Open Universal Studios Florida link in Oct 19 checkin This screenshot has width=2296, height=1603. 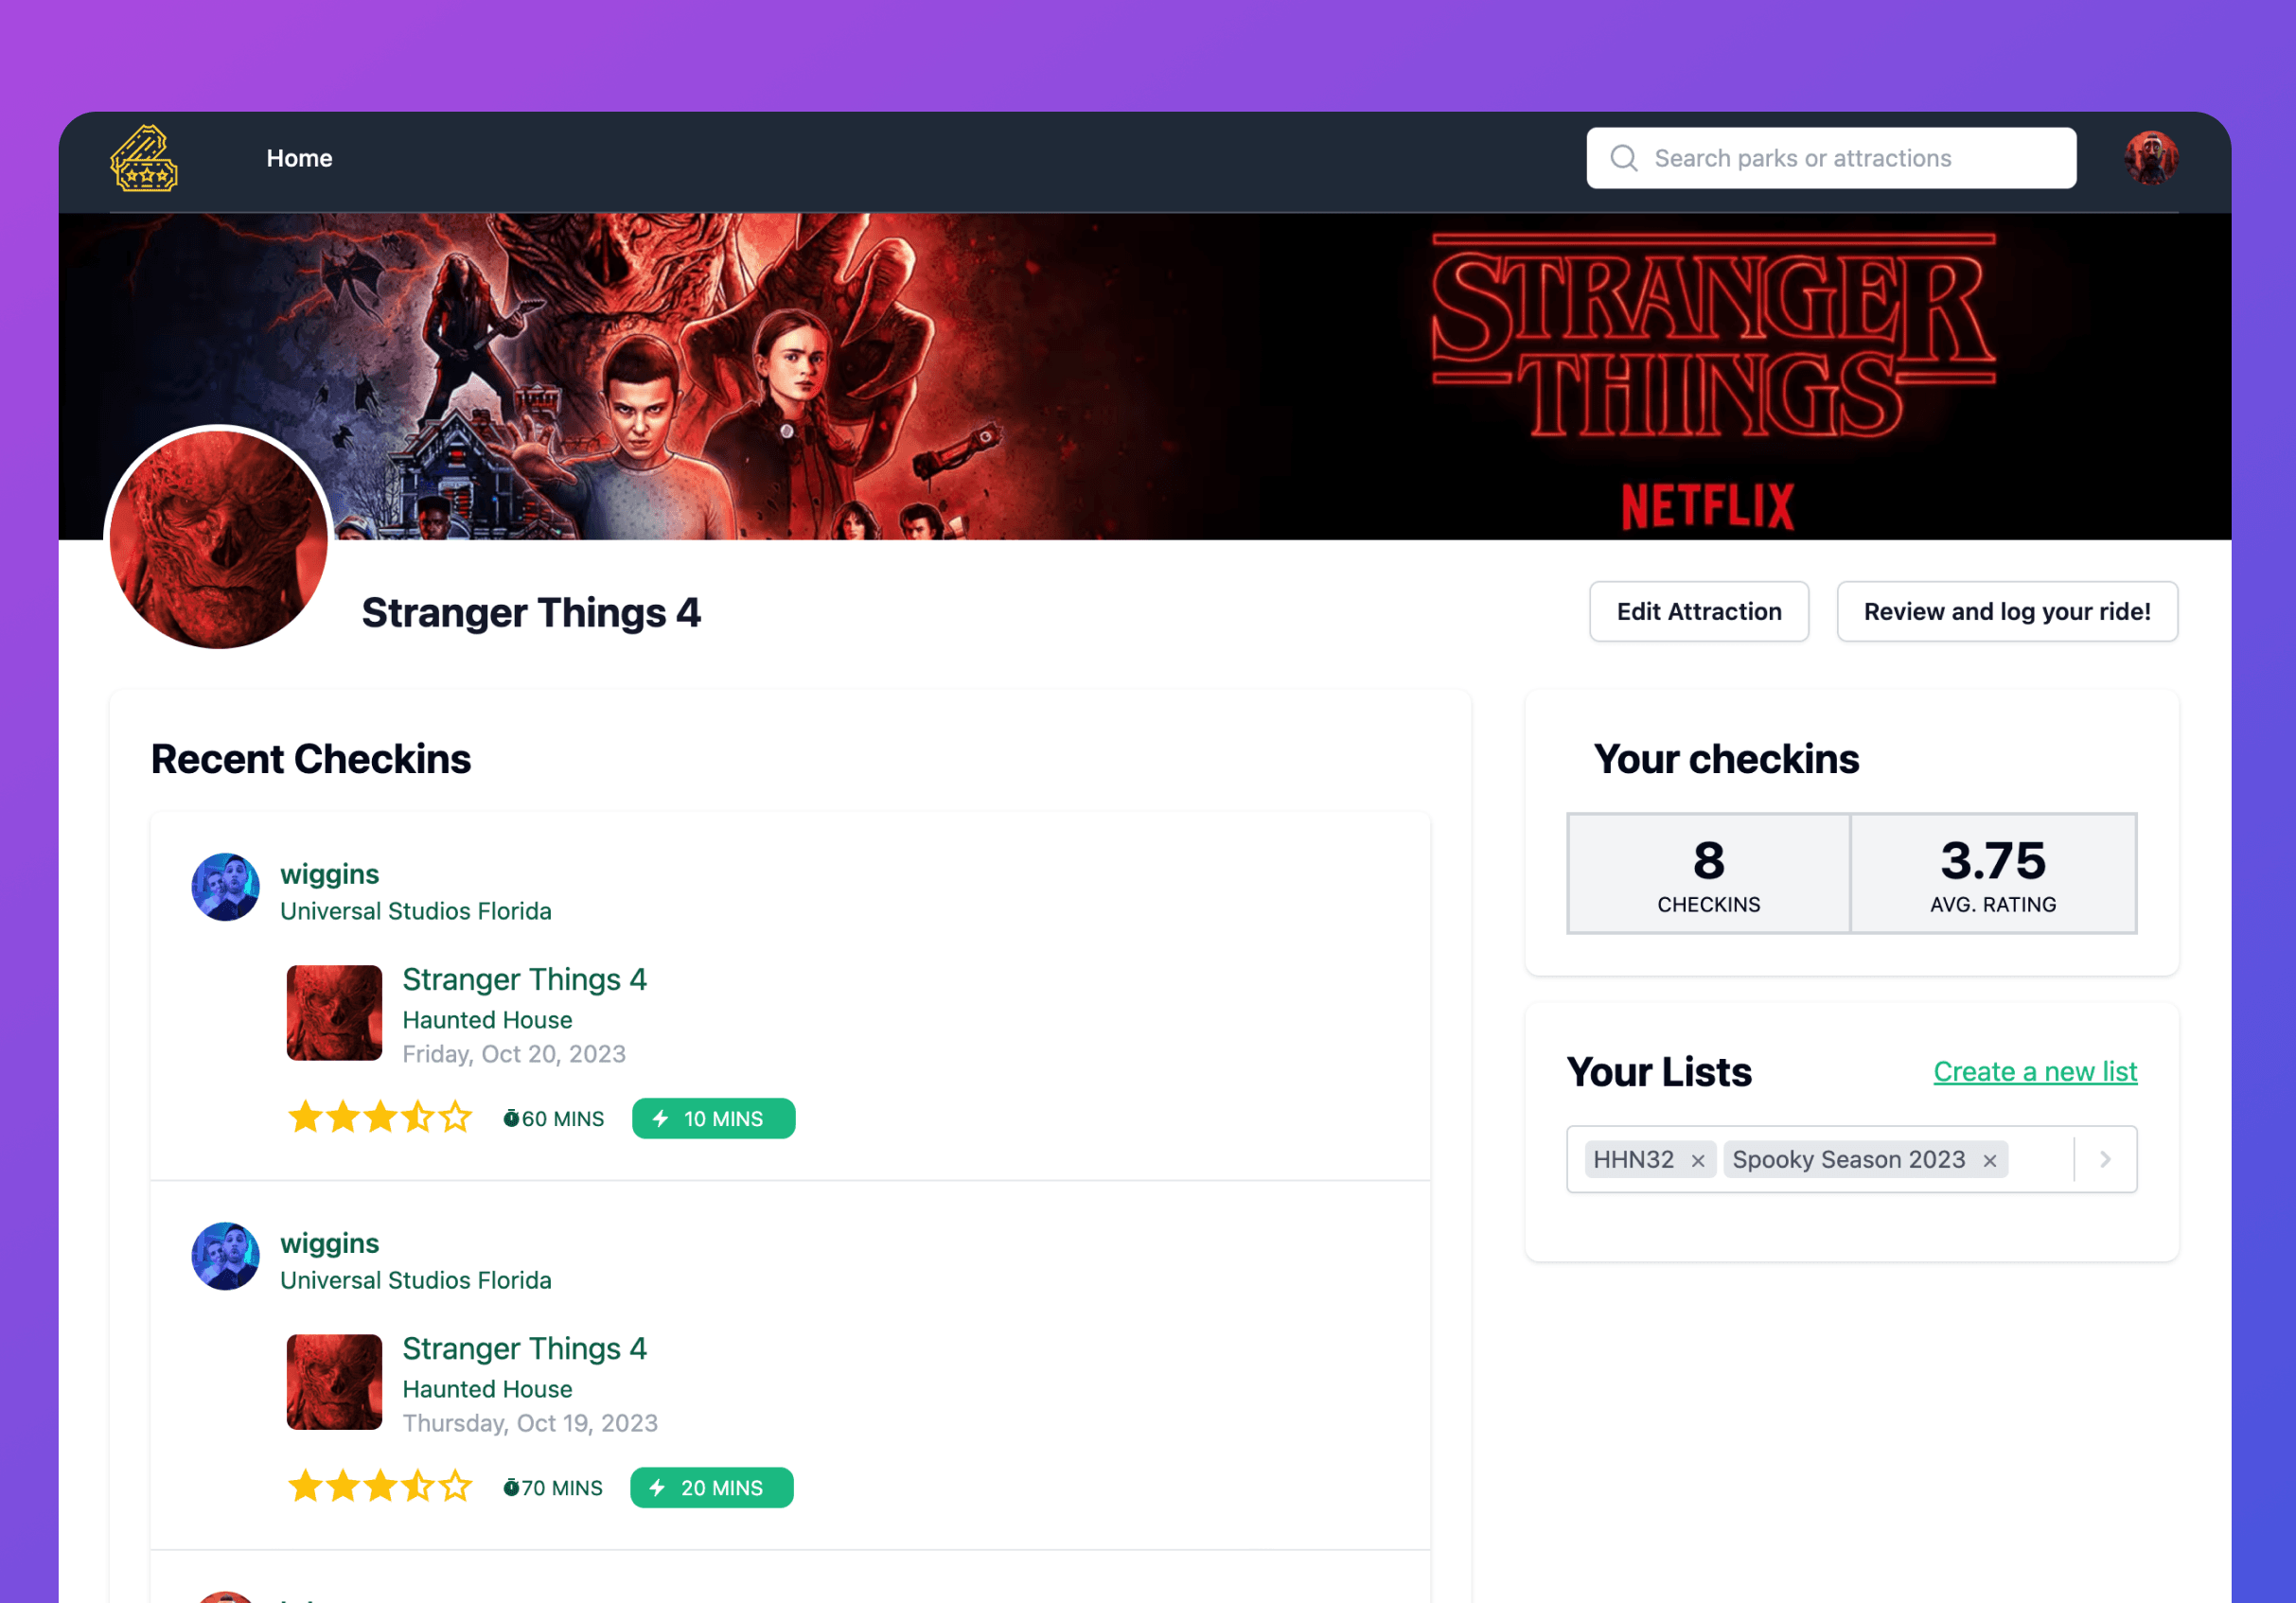pos(415,1280)
